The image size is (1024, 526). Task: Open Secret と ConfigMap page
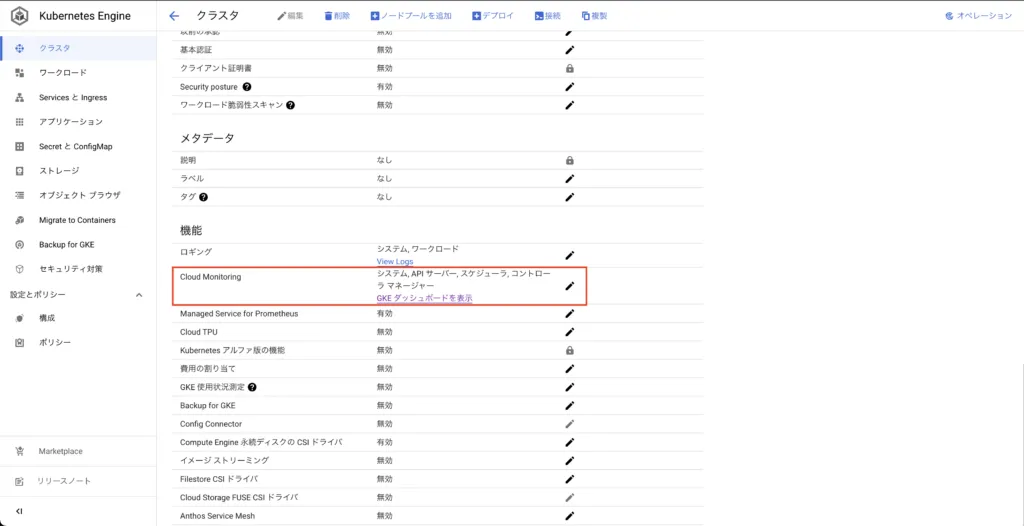(78, 146)
